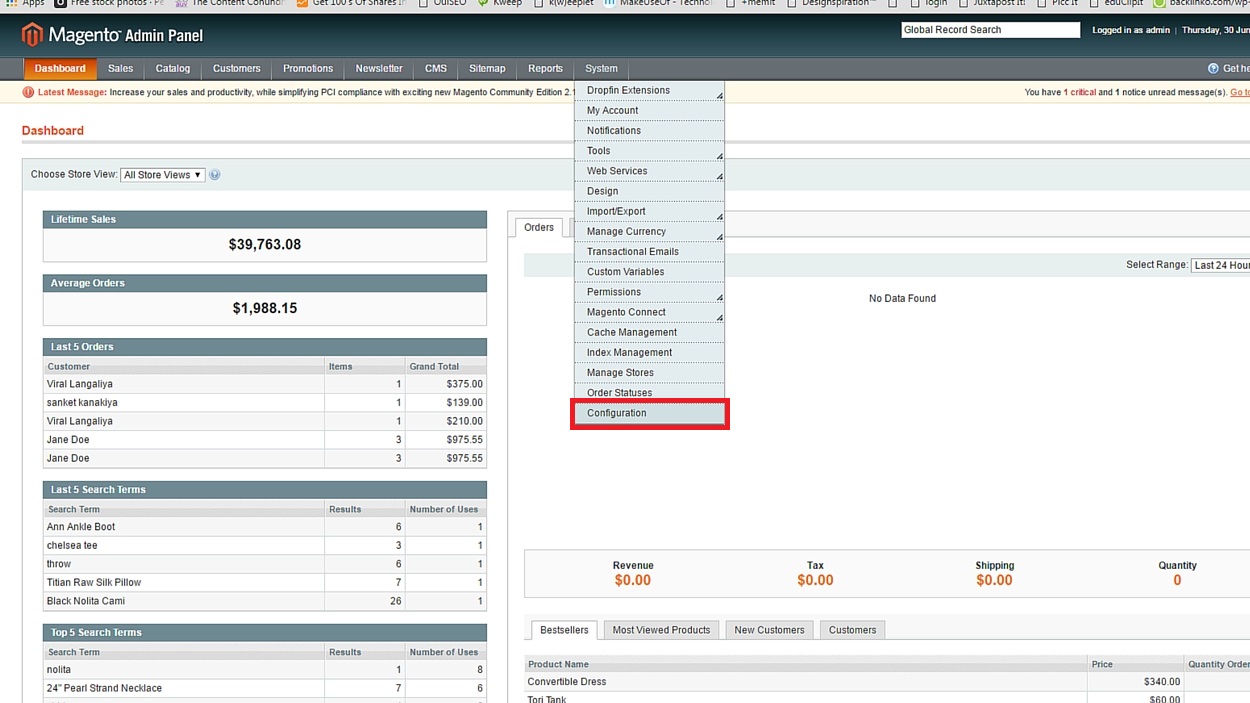The image size is (1250, 703).
Task: Click the 24" Pearl Strand Necklace search term
Action: (x=265, y=688)
